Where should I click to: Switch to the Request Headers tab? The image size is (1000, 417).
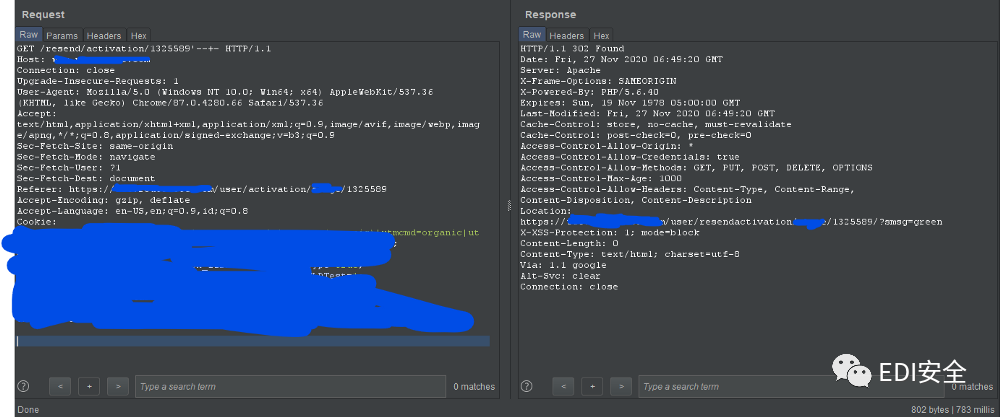tap(105, 35)
